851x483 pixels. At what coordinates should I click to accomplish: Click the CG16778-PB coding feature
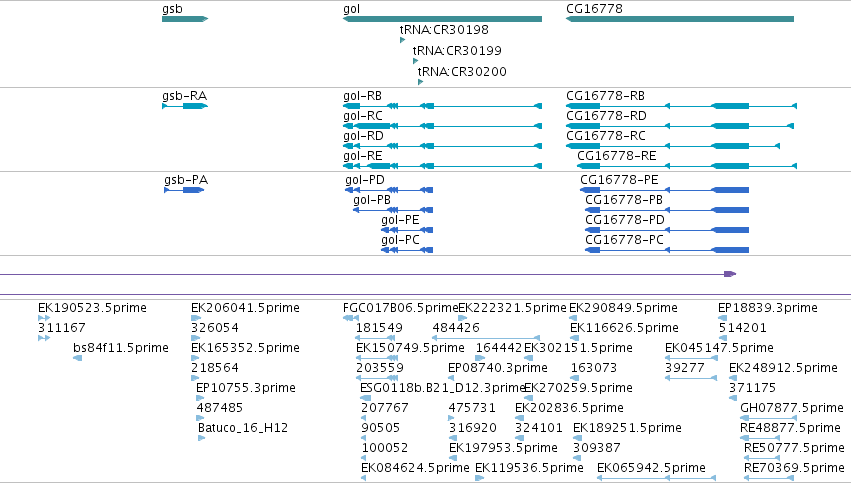click(x=667, y=210)
